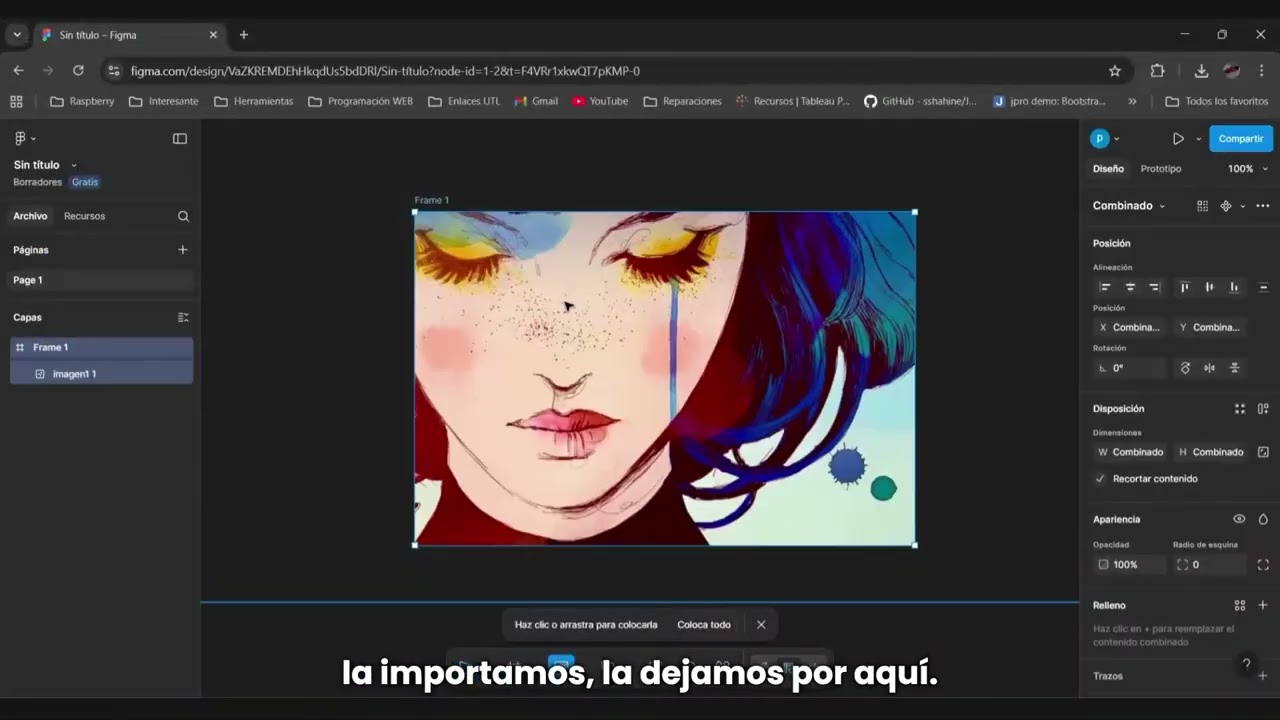
Task: Open the component options chevron
Action: [x=1243, y=206]
